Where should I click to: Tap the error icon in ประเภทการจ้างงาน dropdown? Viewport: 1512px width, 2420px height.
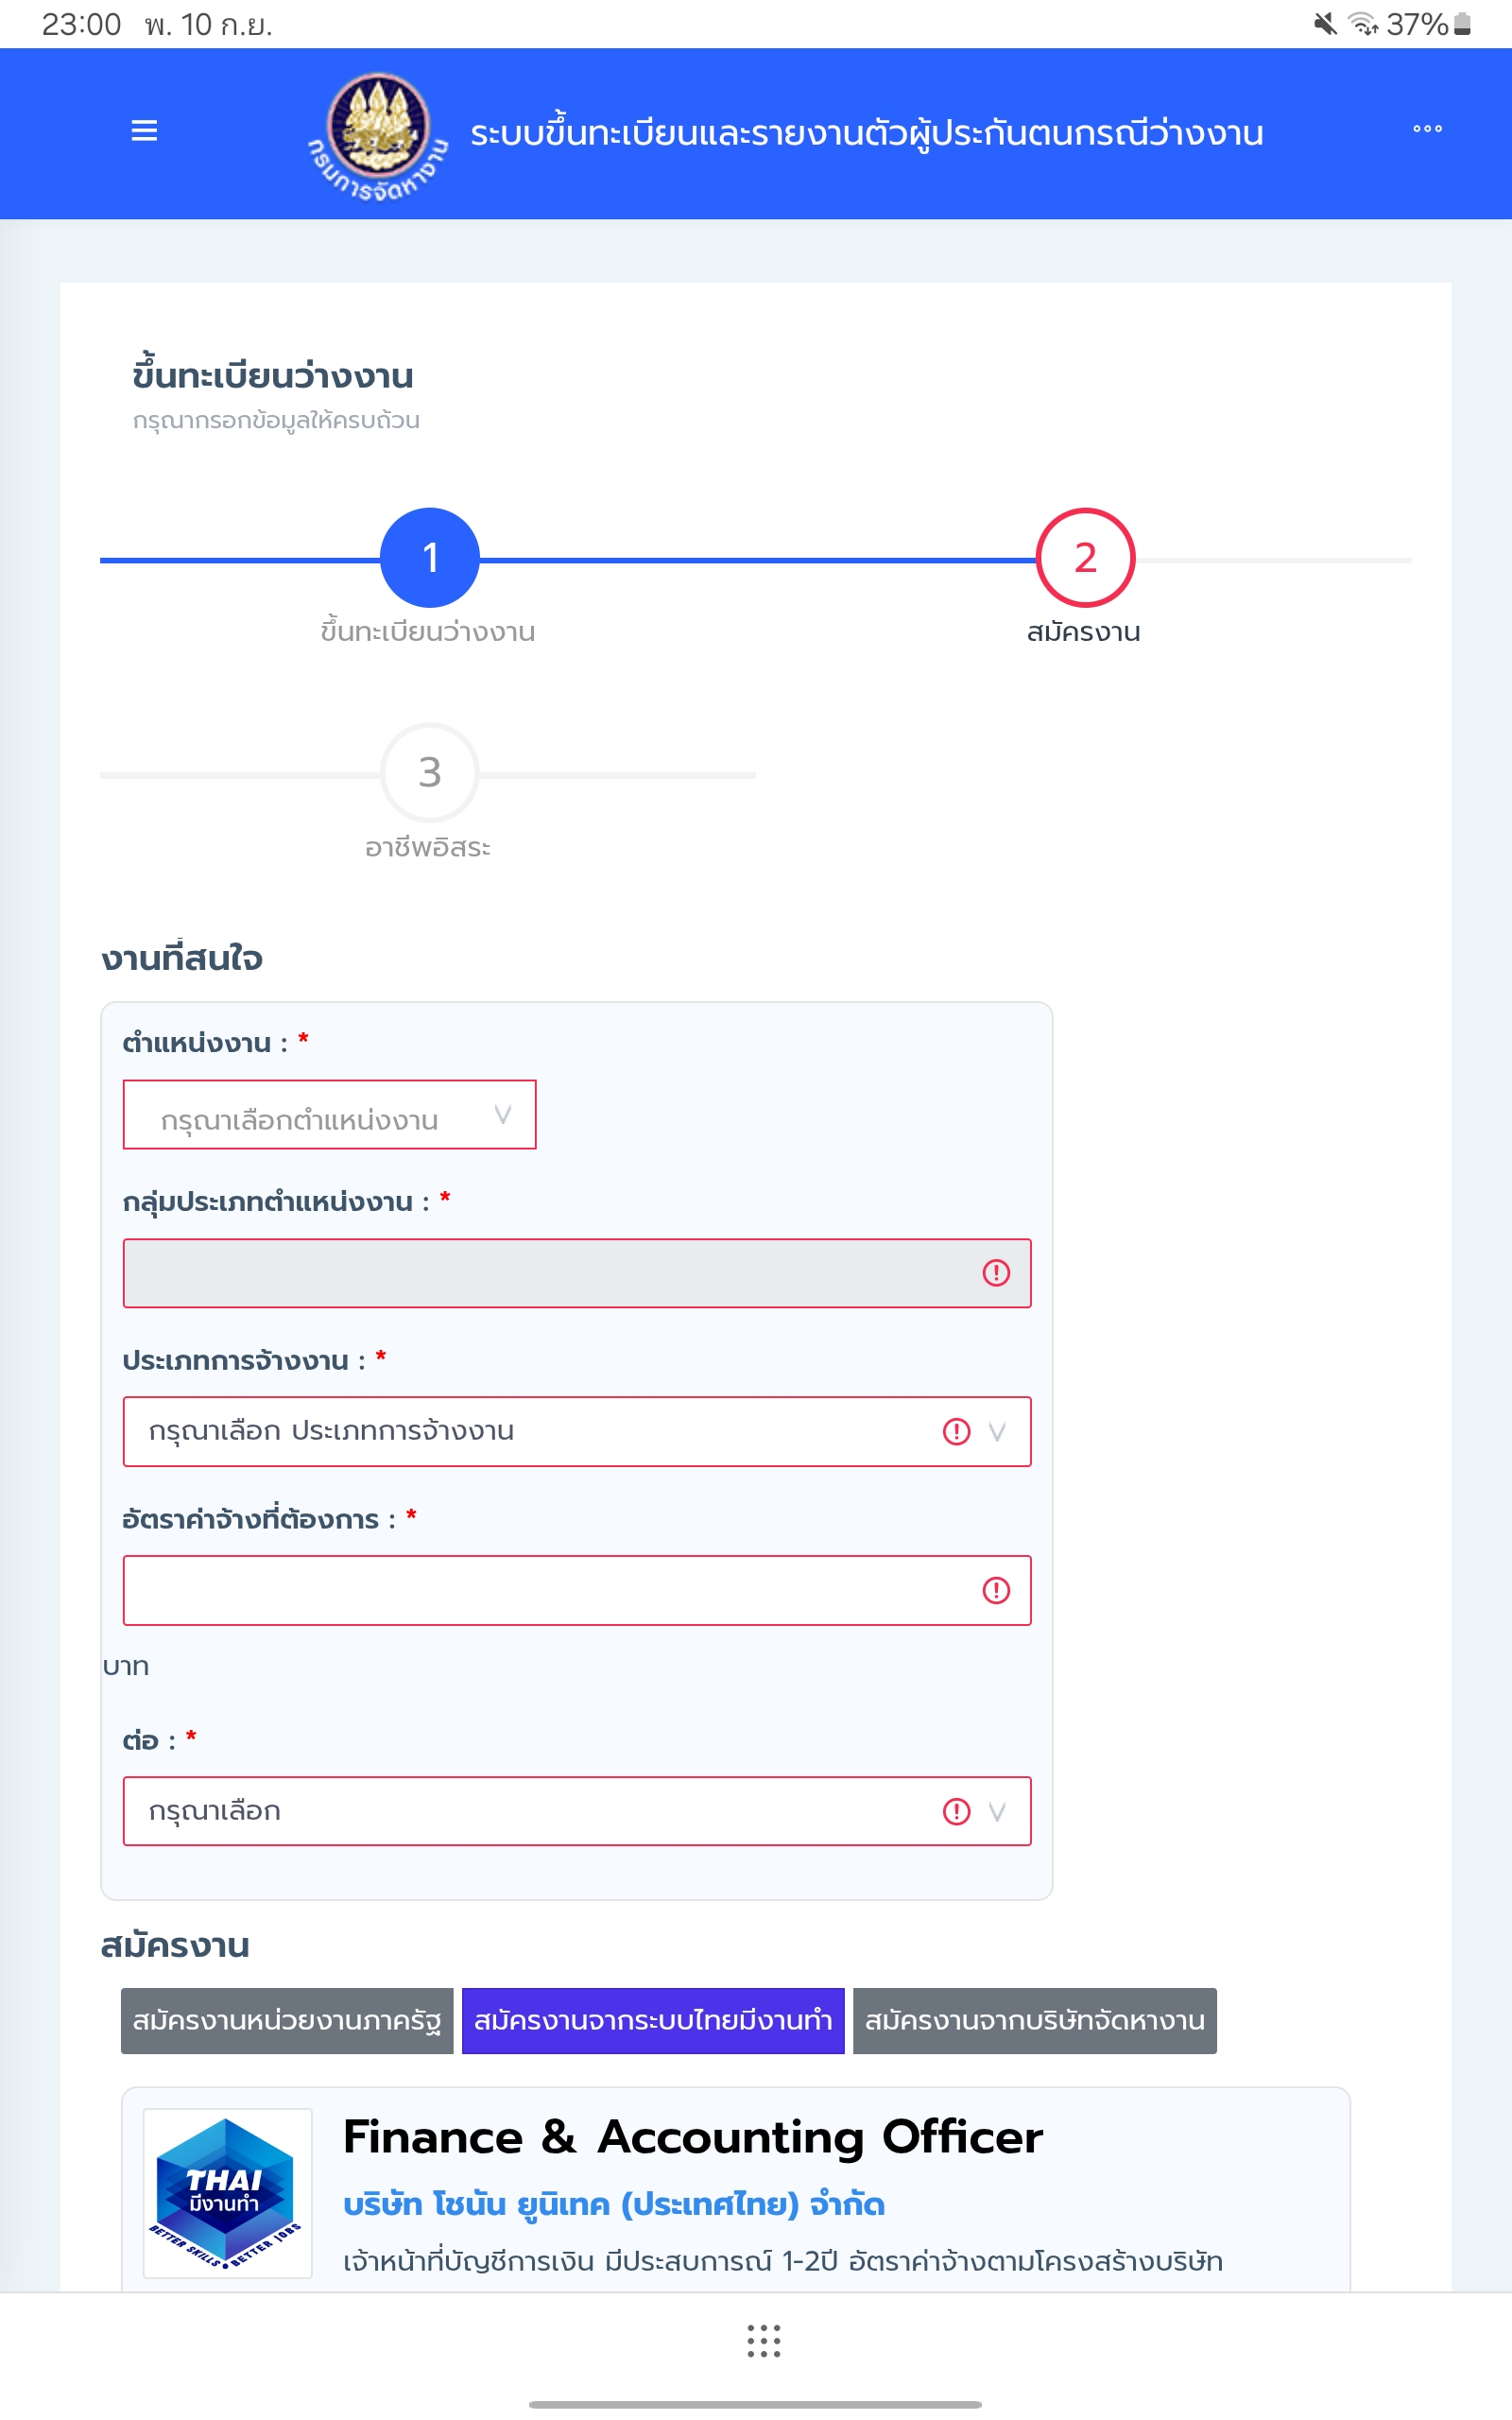(x=956, y=1431)
